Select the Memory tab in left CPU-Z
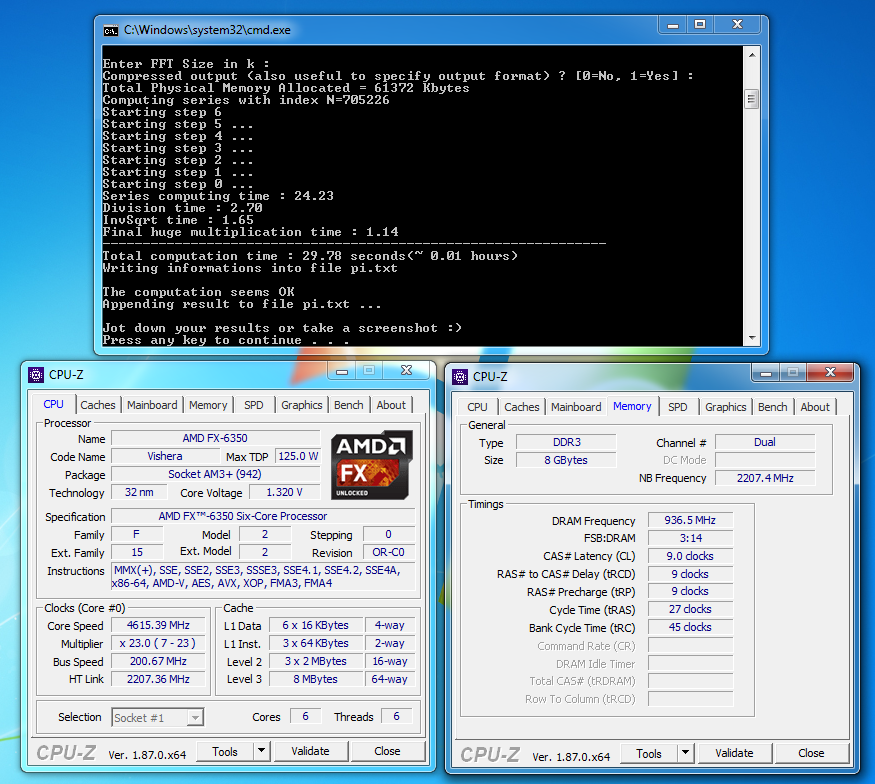Image resolution: width=875 pixels, height=784 pixels. click(x=208, y=405)
